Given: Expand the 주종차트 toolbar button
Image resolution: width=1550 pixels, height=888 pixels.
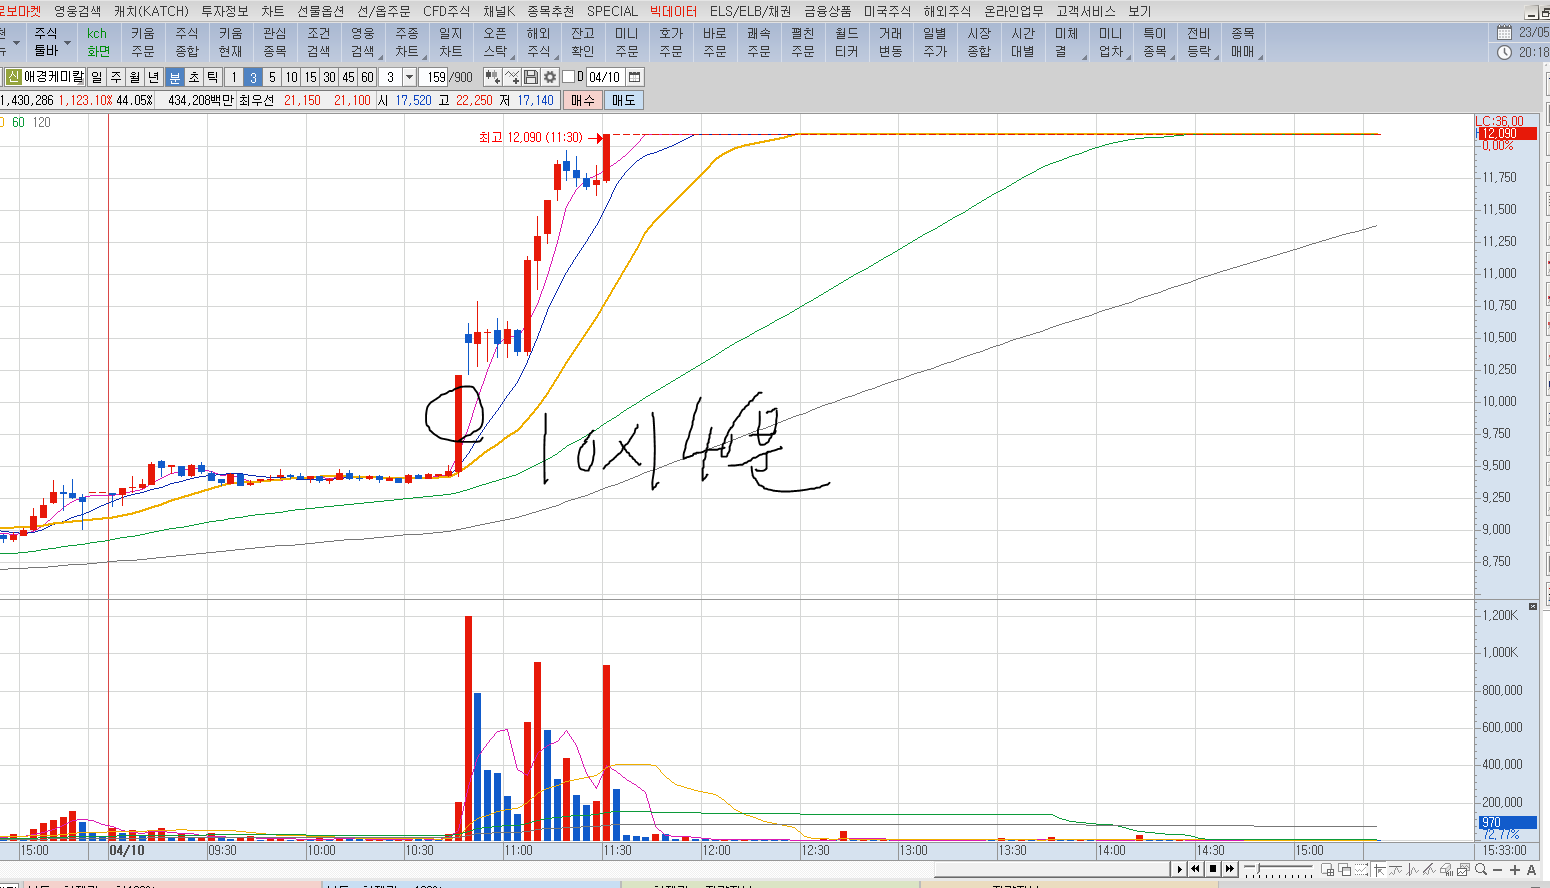Looking at the screenshot, I should coord(407,42).
